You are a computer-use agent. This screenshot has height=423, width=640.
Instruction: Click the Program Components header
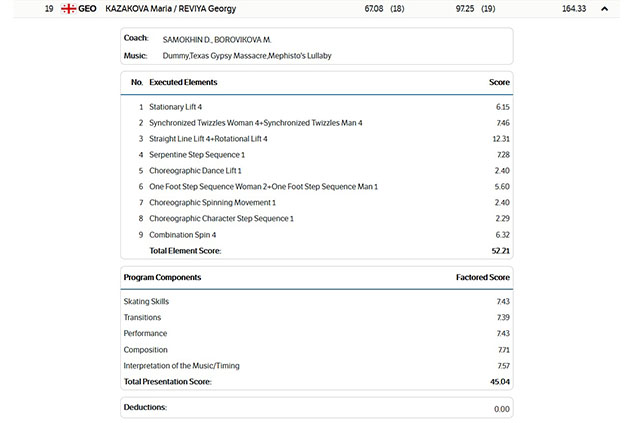pos(162,277)
